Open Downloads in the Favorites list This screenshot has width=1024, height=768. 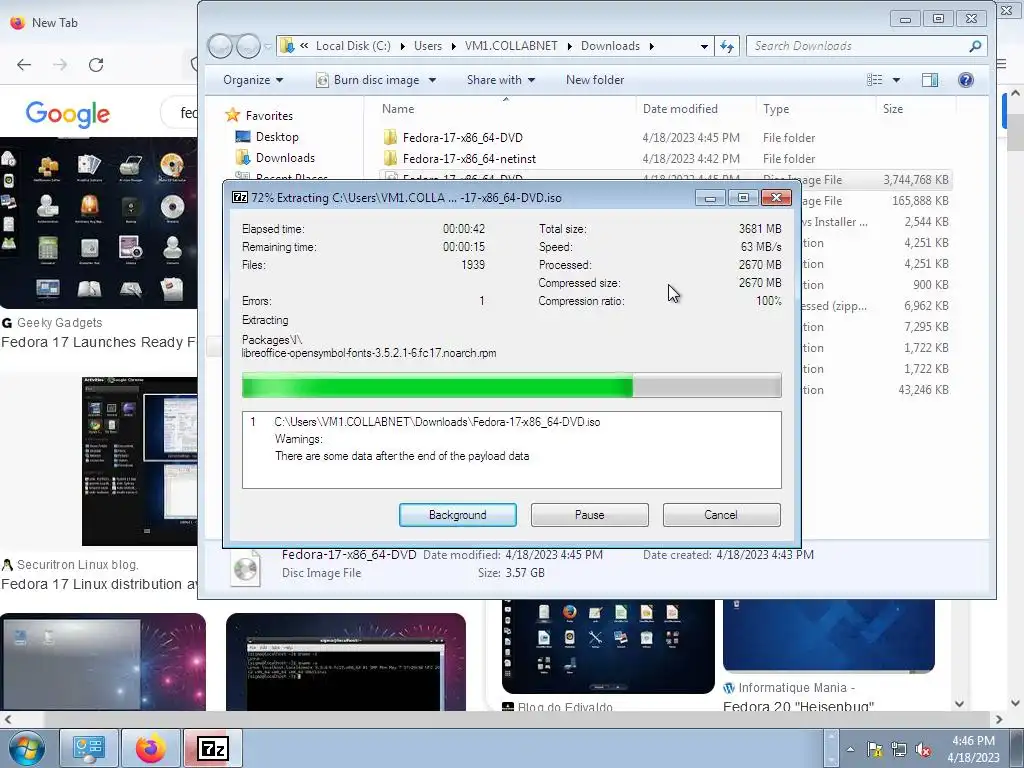285,157
